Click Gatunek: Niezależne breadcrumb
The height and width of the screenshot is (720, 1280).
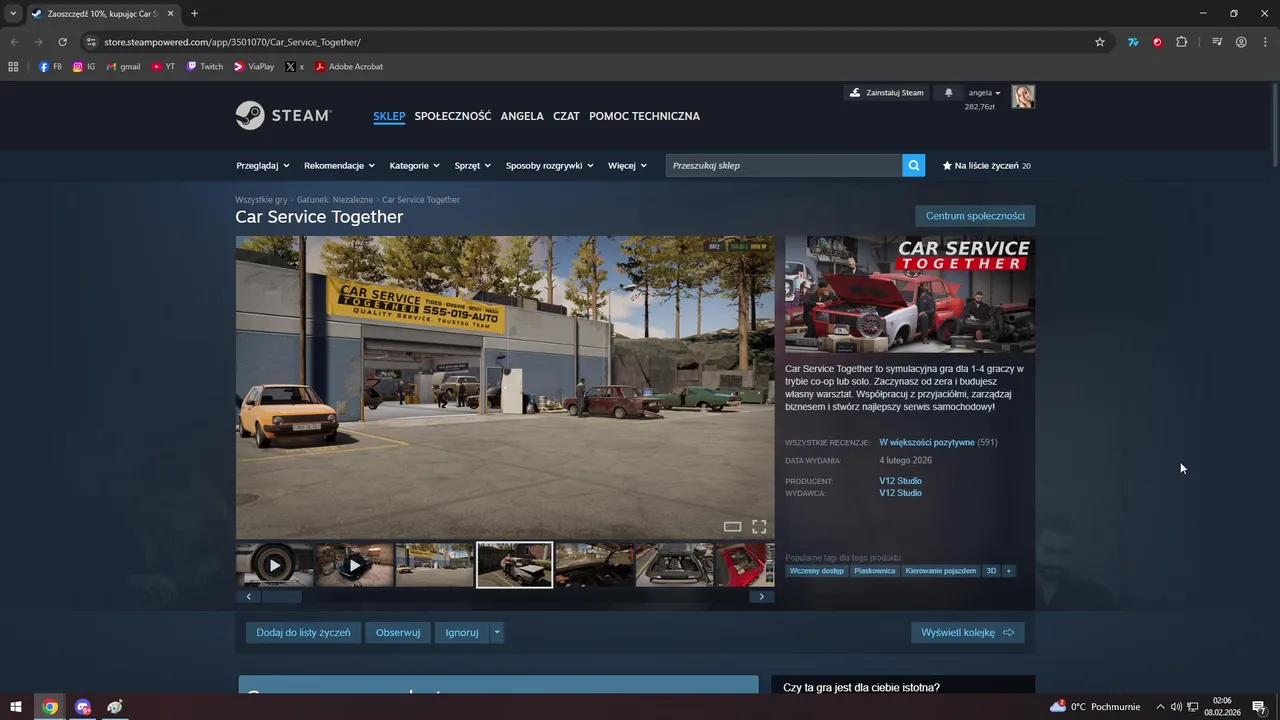(x=335, y=200)
